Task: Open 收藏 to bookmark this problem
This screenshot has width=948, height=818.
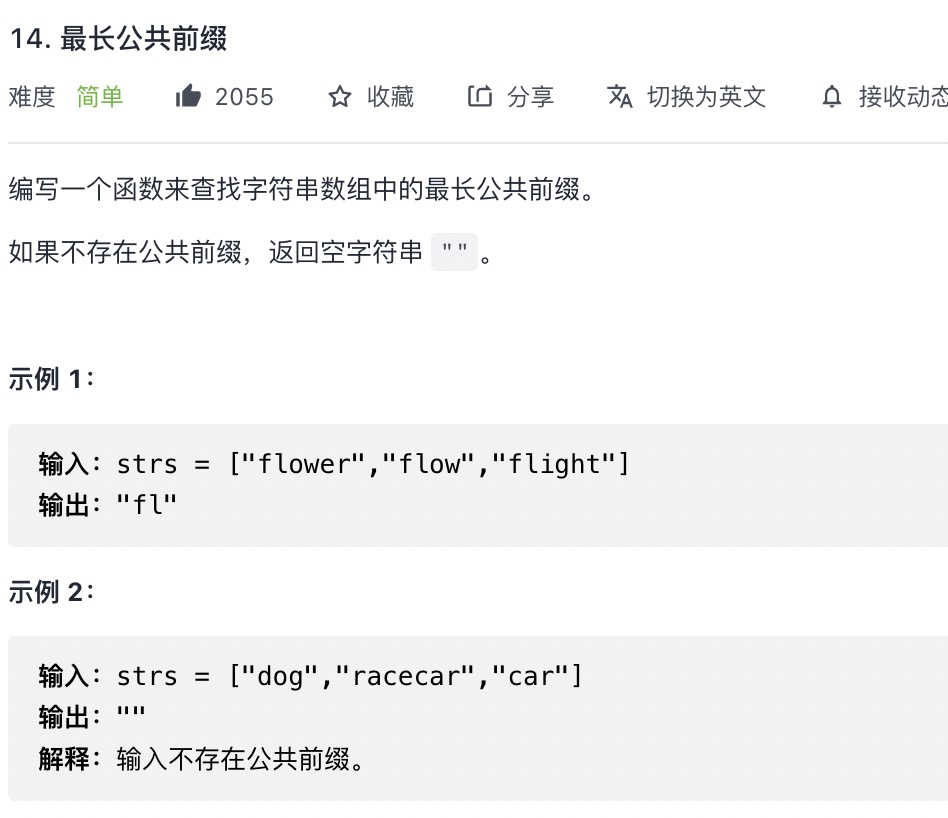Action: [x=391, y=97]
